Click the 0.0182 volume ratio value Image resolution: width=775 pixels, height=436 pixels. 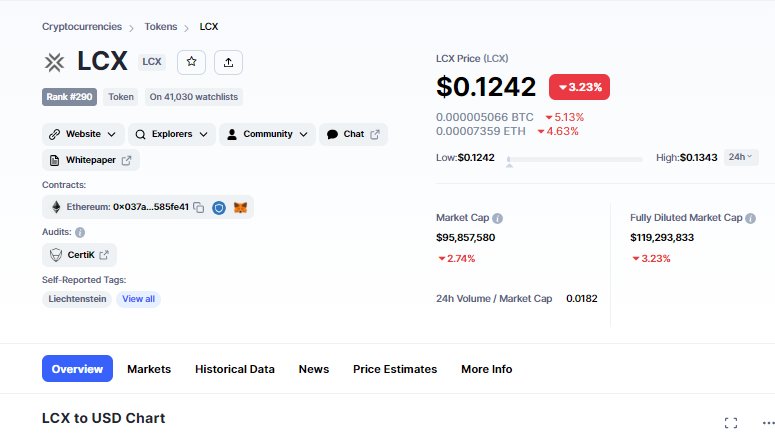(x=582, y=299)
